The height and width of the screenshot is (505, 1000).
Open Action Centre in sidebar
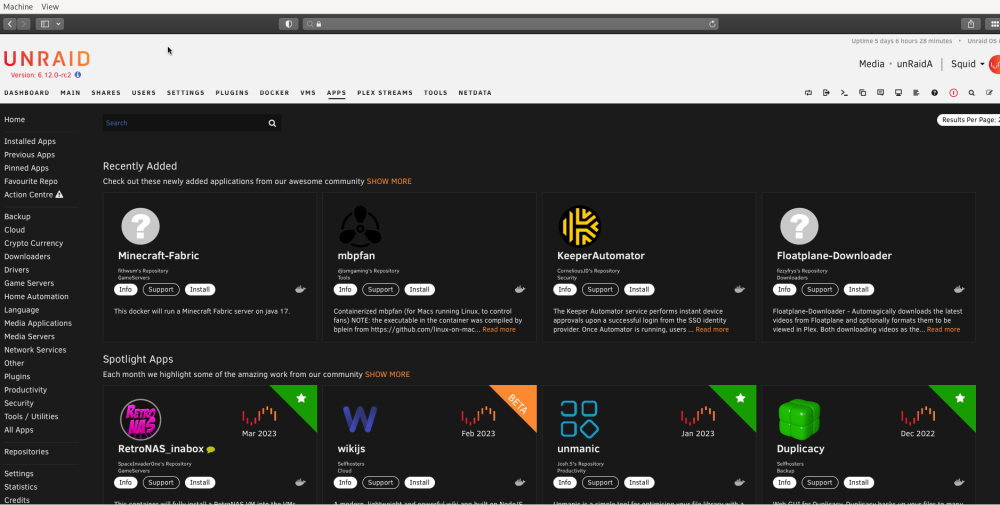click(34, 195)
